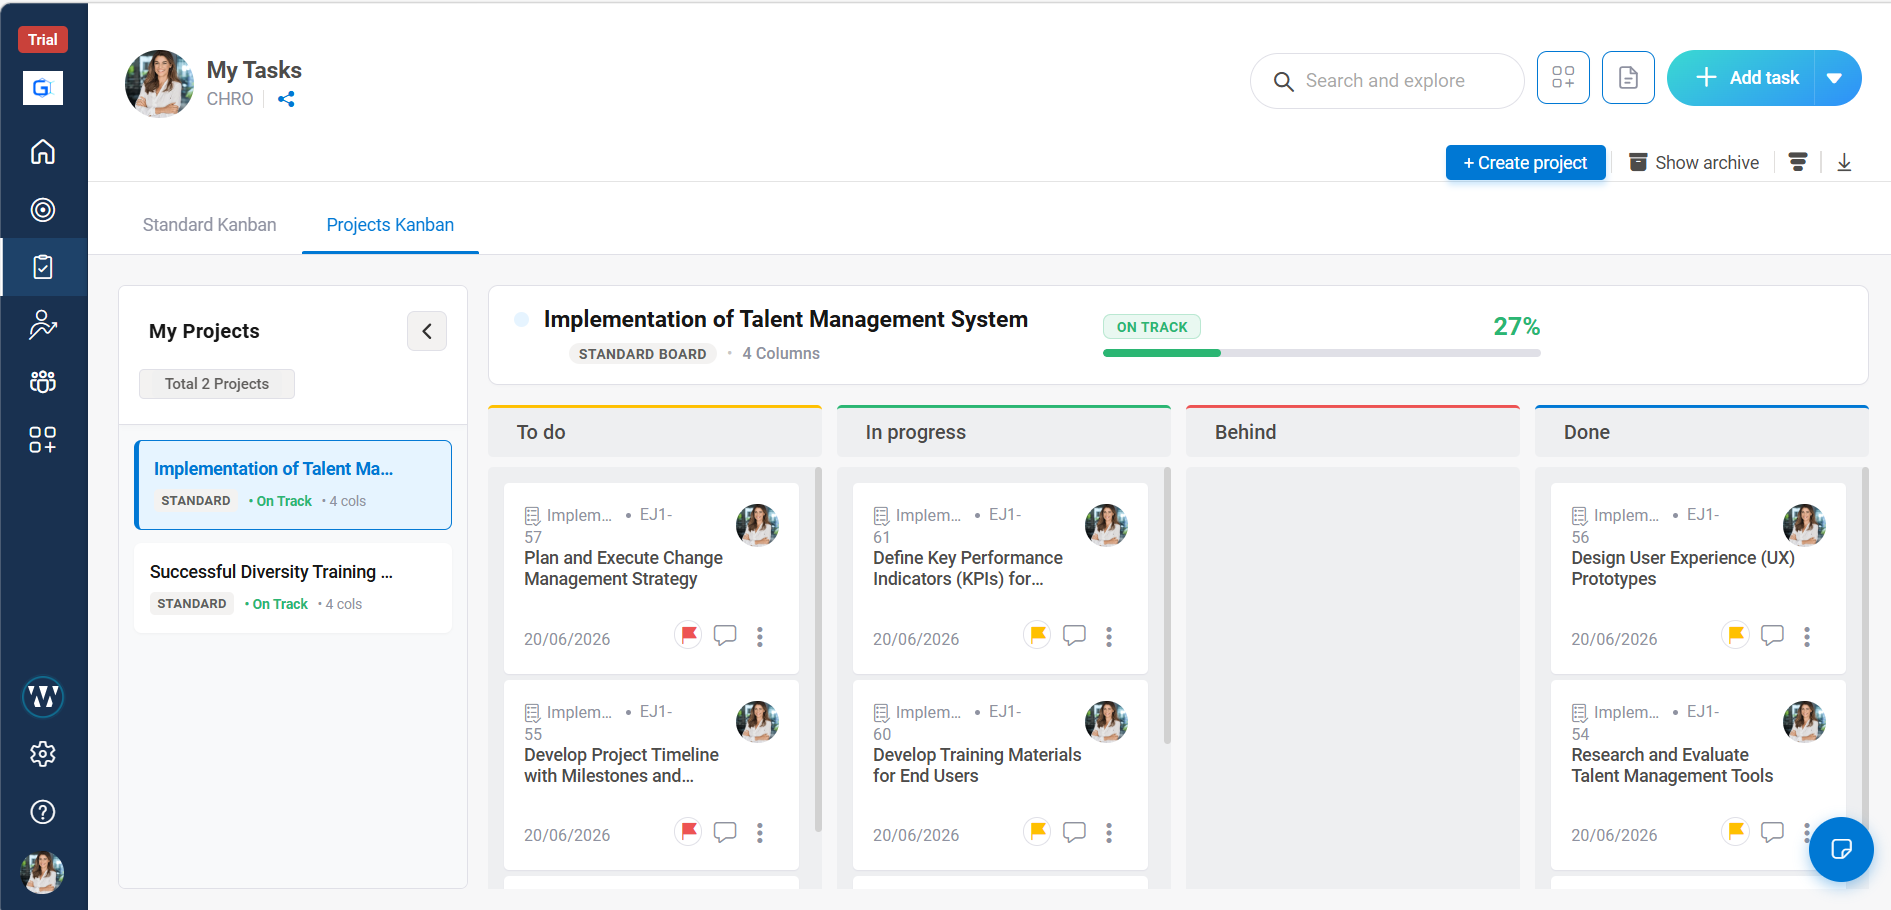Click the floating sticky note button
Image resolution: width=1891 pixels, height=910 pixels.
click(1841, 850)
